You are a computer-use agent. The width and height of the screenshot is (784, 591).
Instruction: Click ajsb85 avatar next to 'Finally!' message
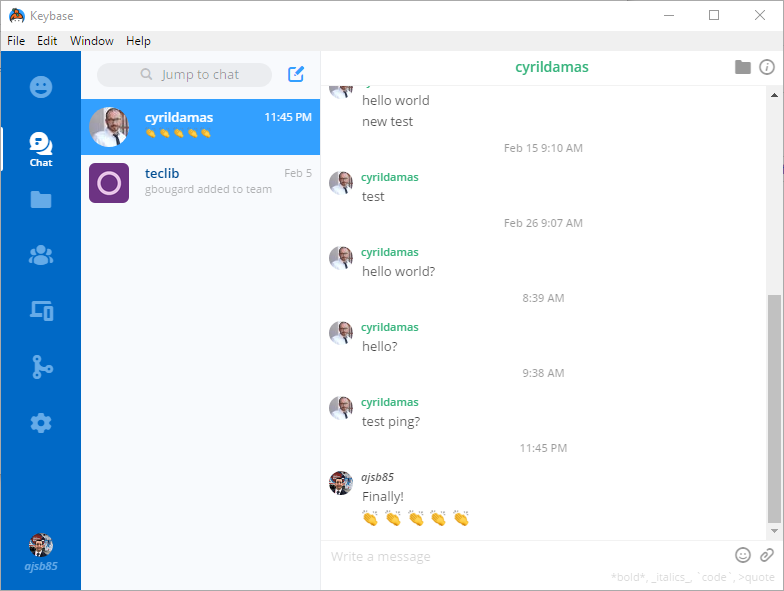(x=341, y=483)
